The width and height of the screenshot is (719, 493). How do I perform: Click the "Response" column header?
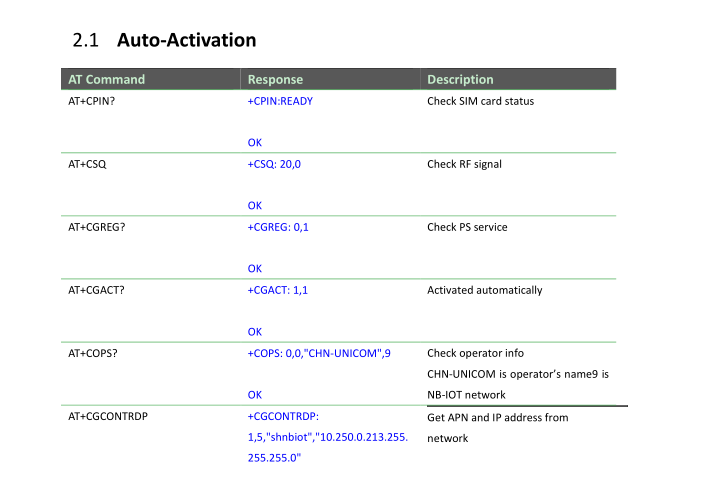(275, 79)
